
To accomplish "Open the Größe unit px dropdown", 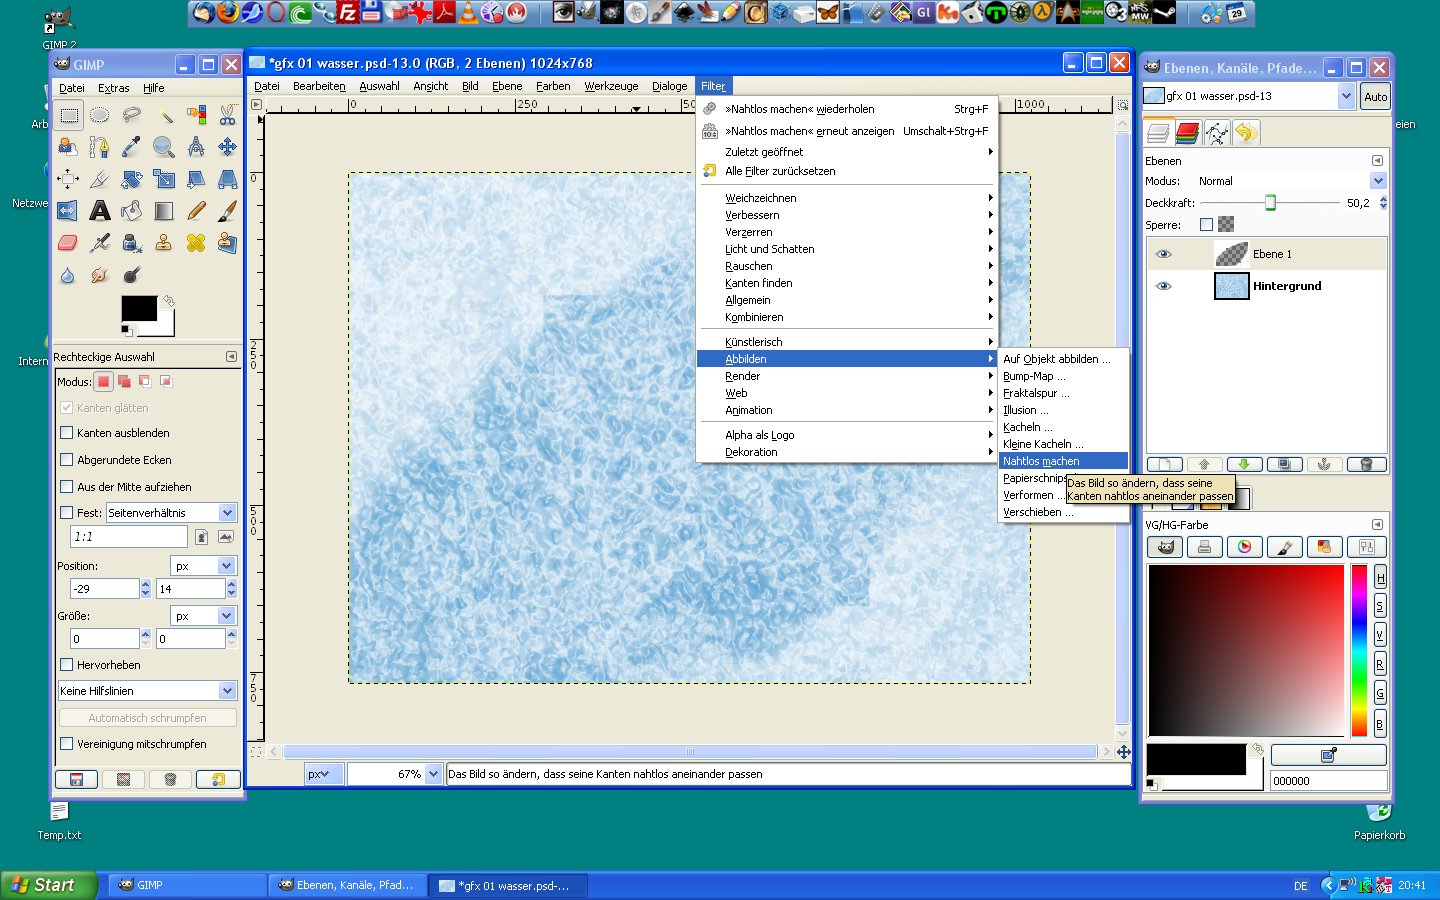I will [x=204, y=616].
